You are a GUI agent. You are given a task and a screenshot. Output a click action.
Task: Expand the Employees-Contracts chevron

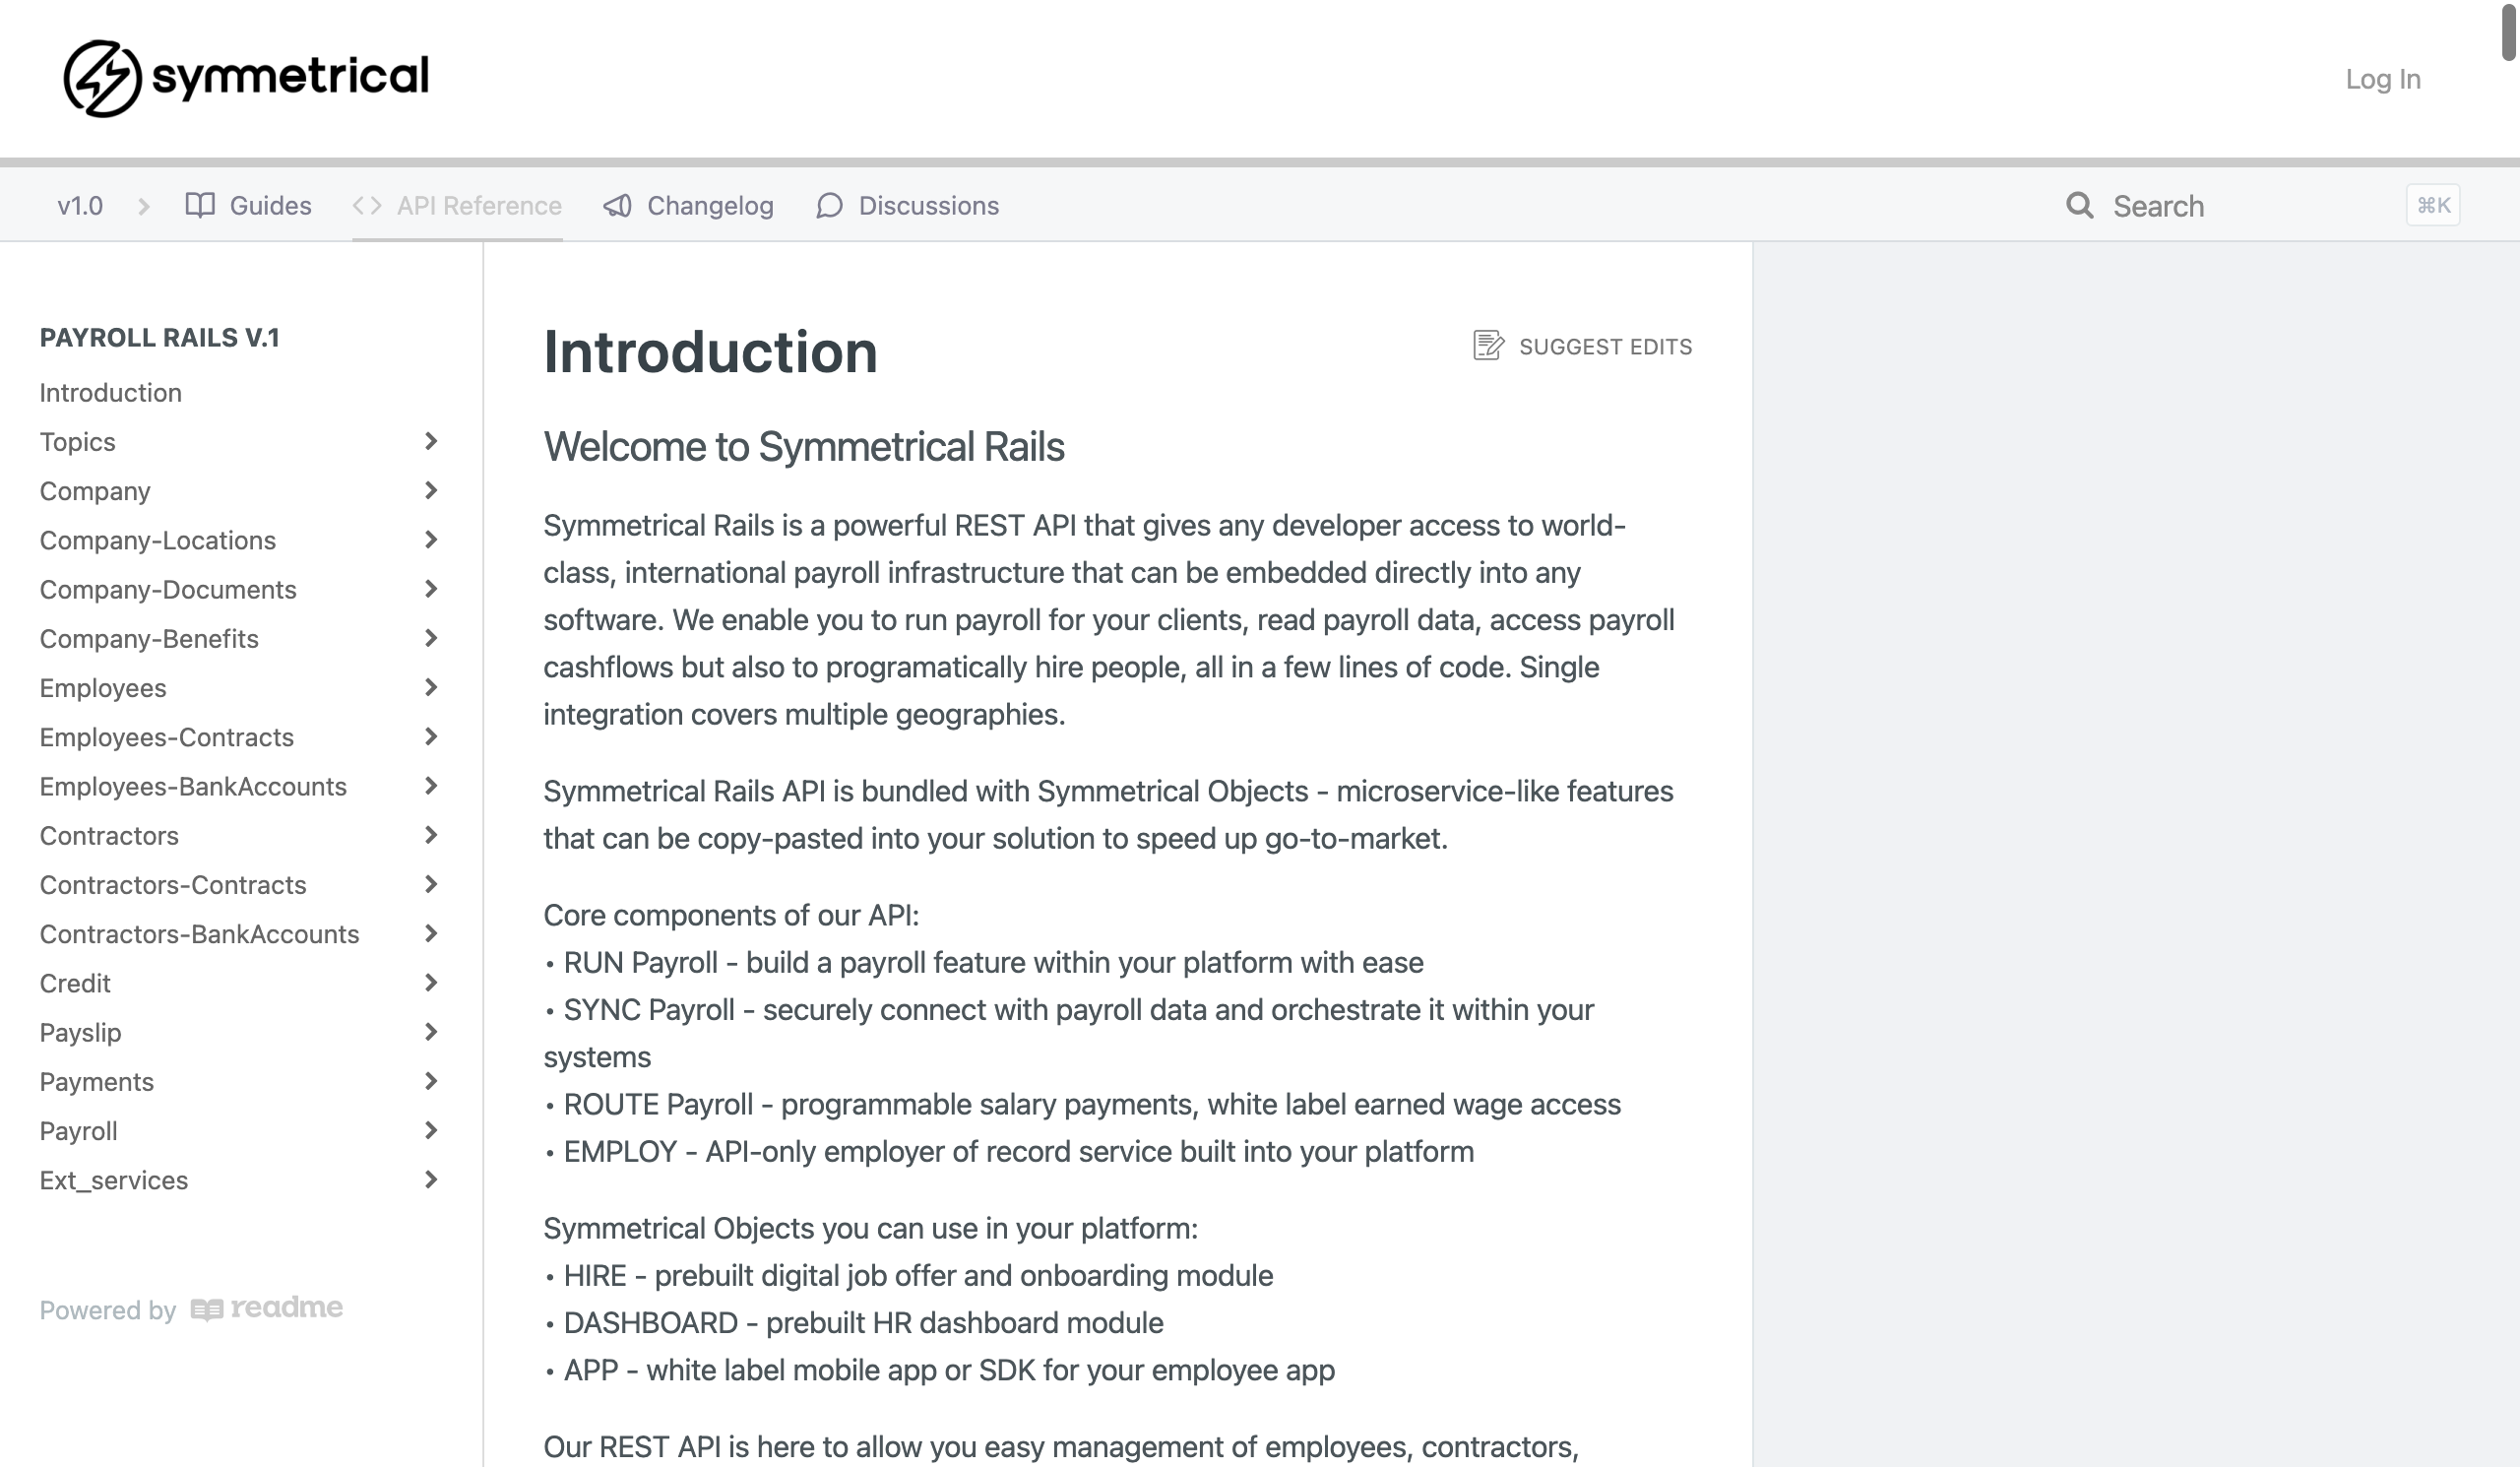coord(431,736)
